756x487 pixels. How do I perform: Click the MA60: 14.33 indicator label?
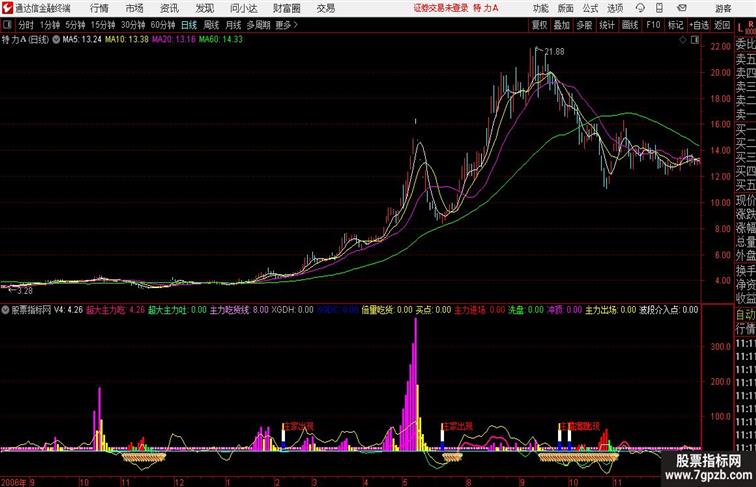pyautogui.click(x=221, y=40)
